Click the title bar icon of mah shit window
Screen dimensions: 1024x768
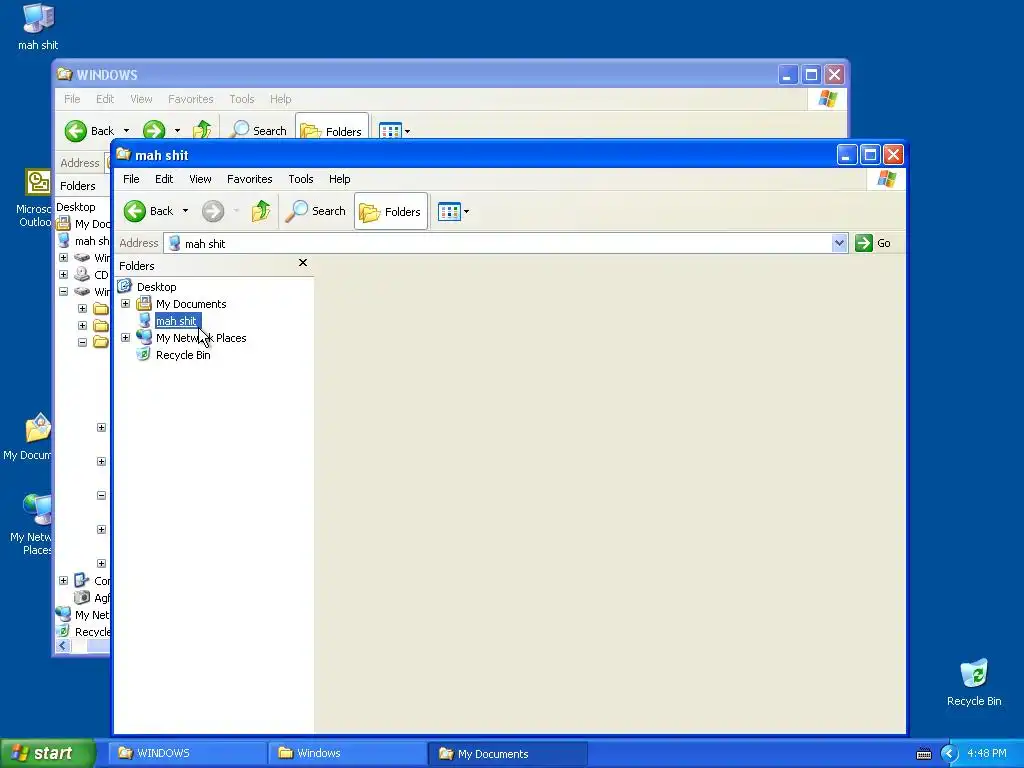tap(123, 154)
